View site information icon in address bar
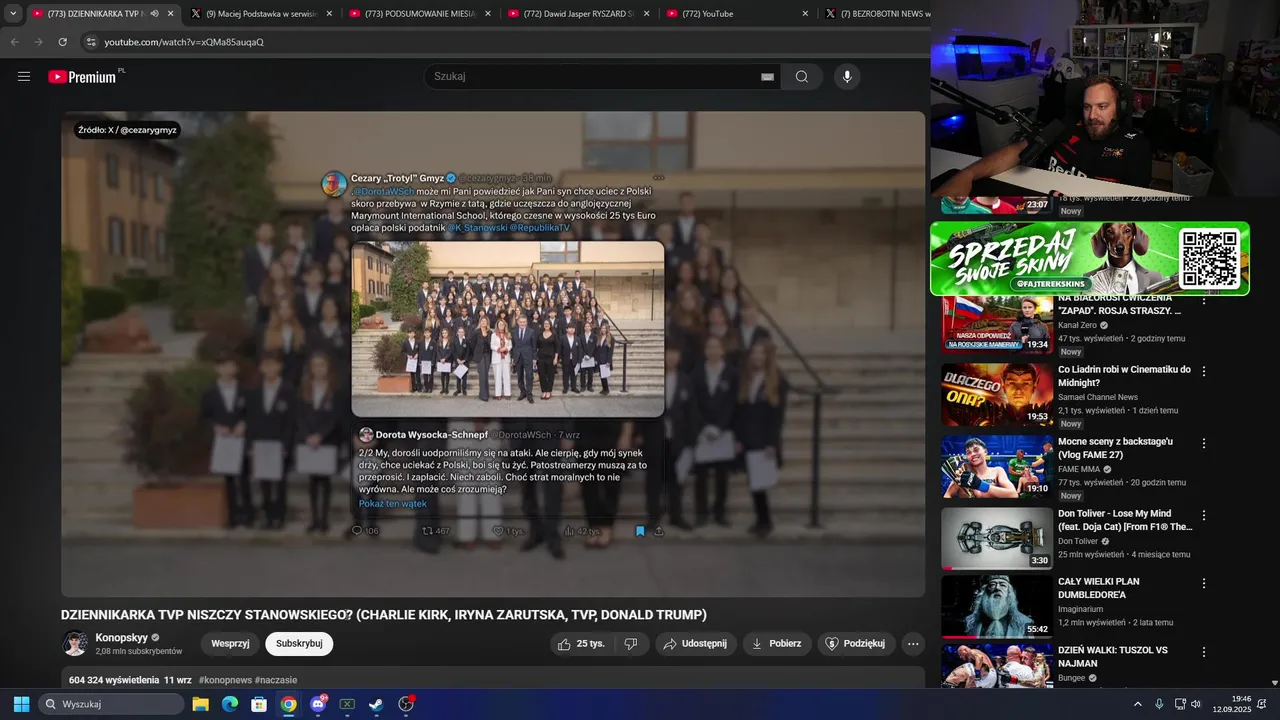Viewport: 1280px width, 720px height. 91,42
